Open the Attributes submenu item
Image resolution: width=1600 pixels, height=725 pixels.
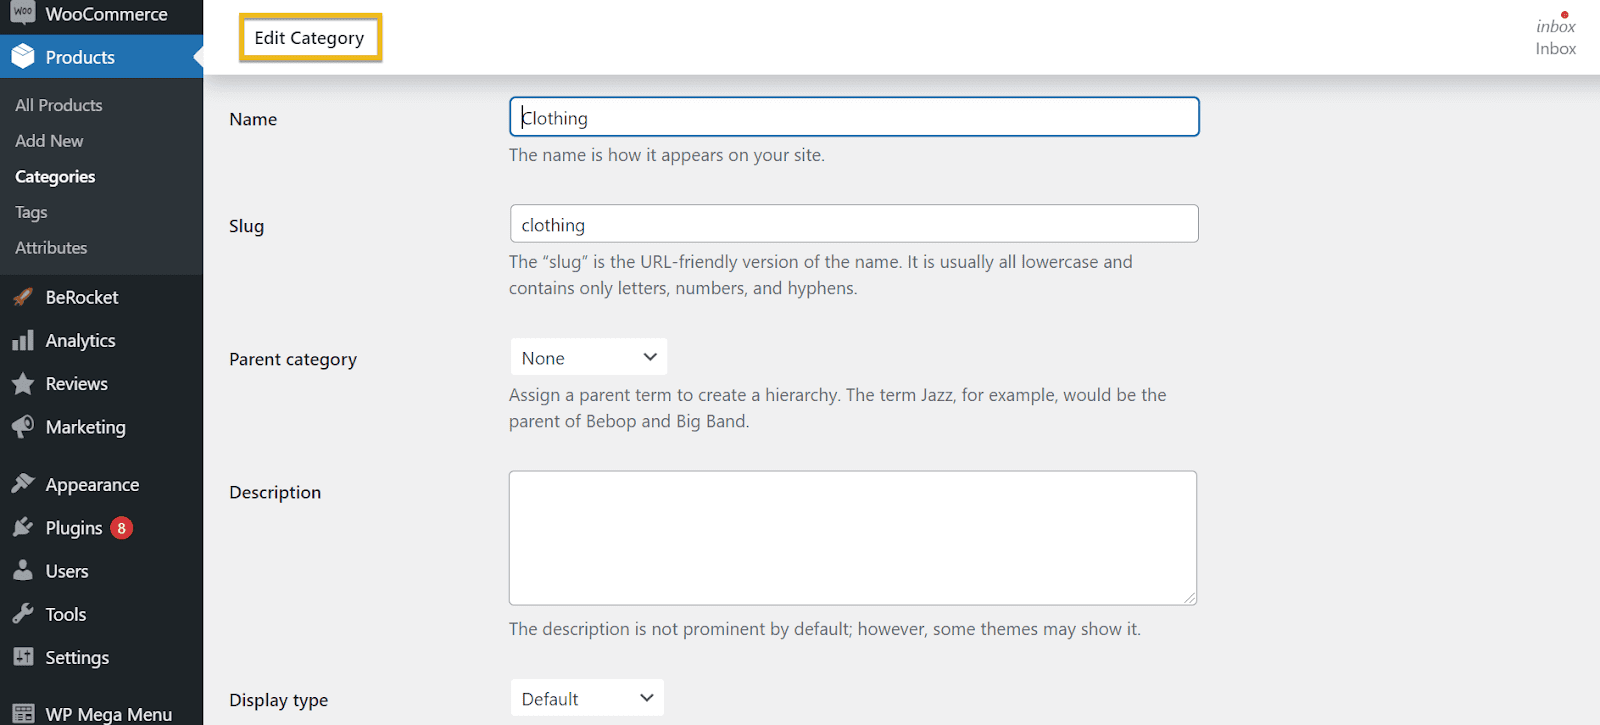51,248
